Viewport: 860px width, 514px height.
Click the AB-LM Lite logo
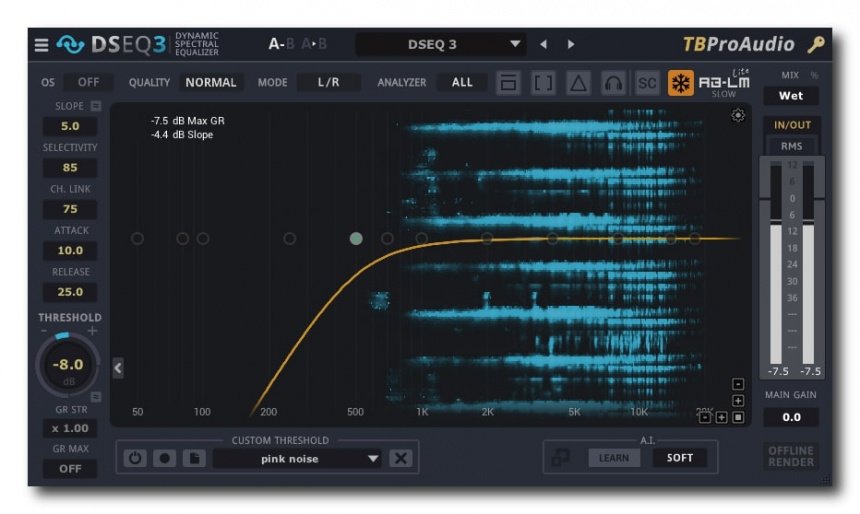[x=724, y=81]
